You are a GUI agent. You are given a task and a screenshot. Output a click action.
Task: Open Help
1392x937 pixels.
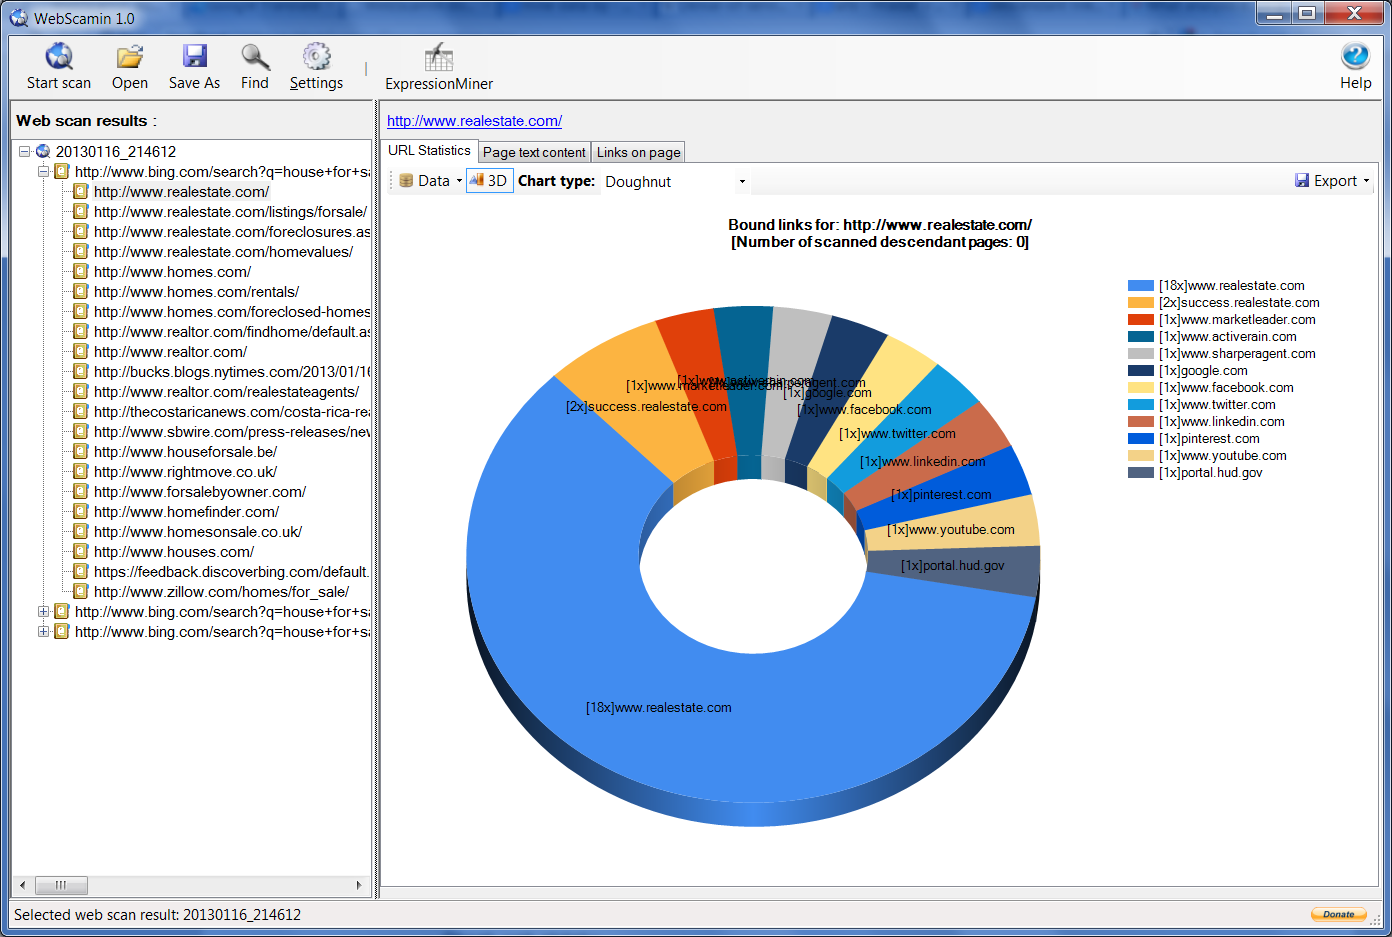pos(1355,67)
